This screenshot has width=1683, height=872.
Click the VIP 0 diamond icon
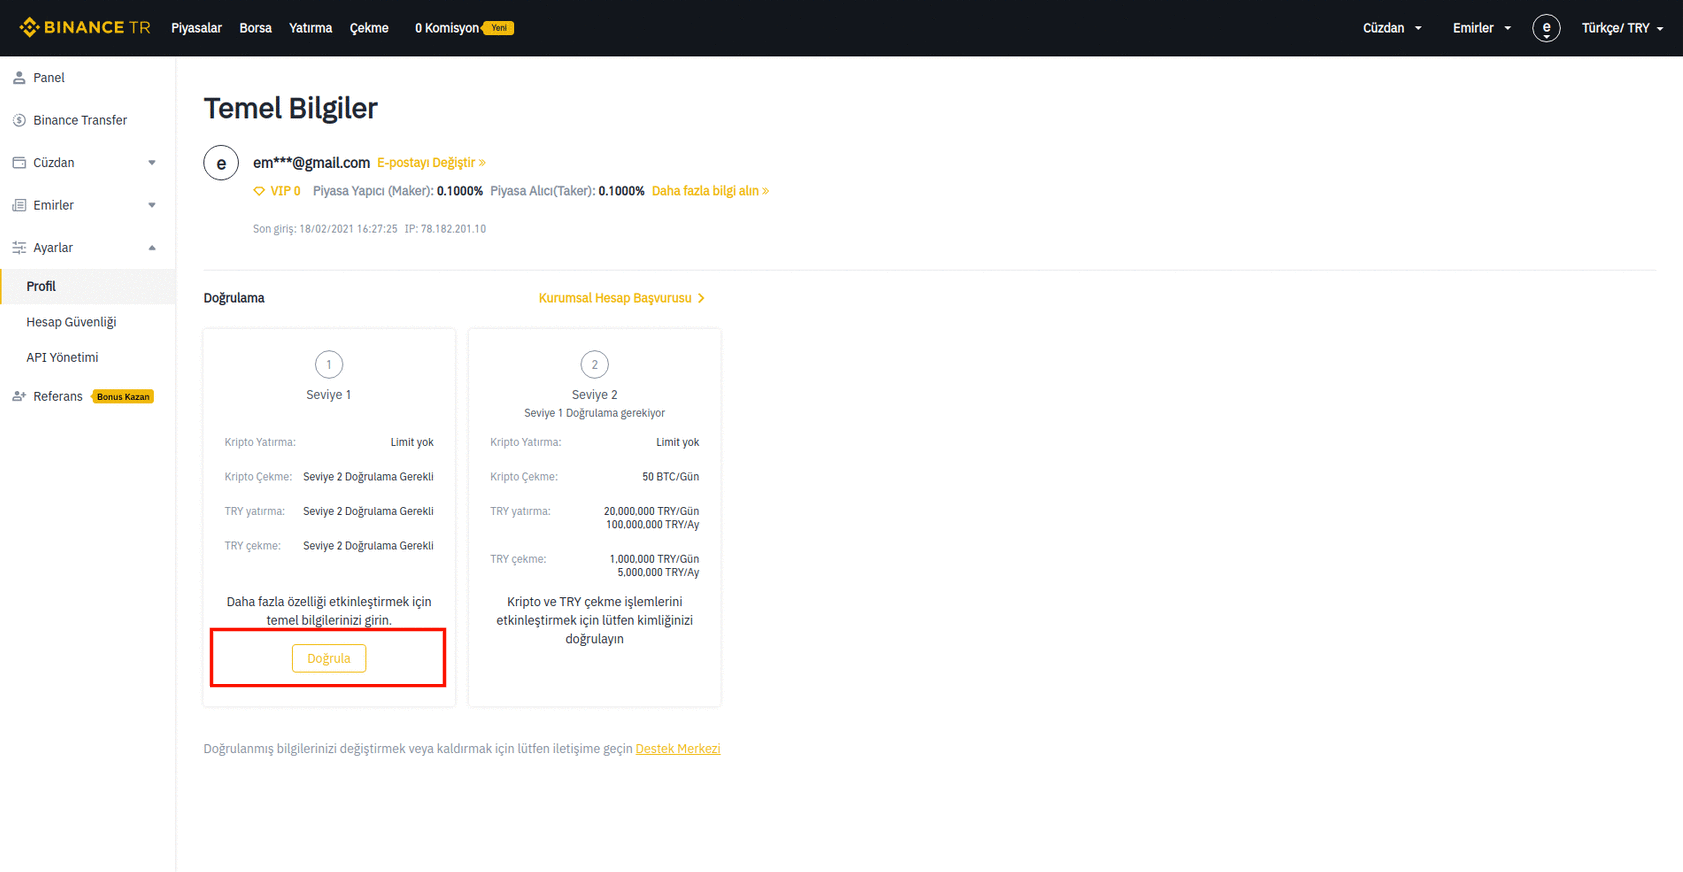[259, 191]
